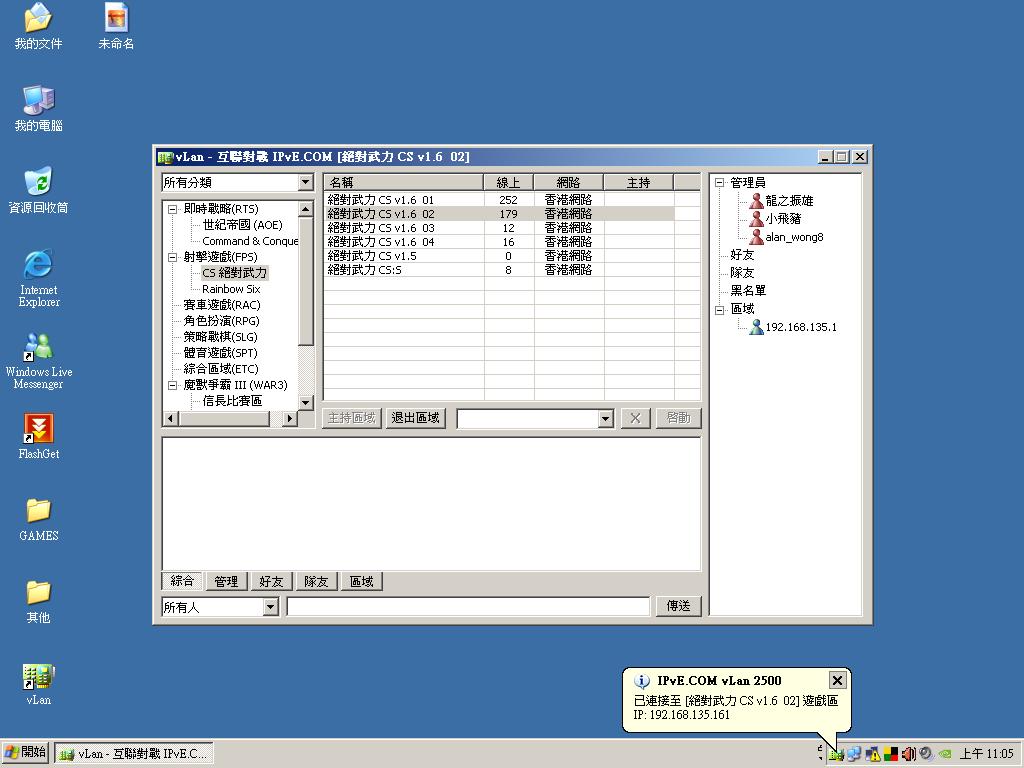Viewport: 1024px width, 768px height.
Task: Open the 我的文件 desktop folder icon
Action: [x=38, y=17]
